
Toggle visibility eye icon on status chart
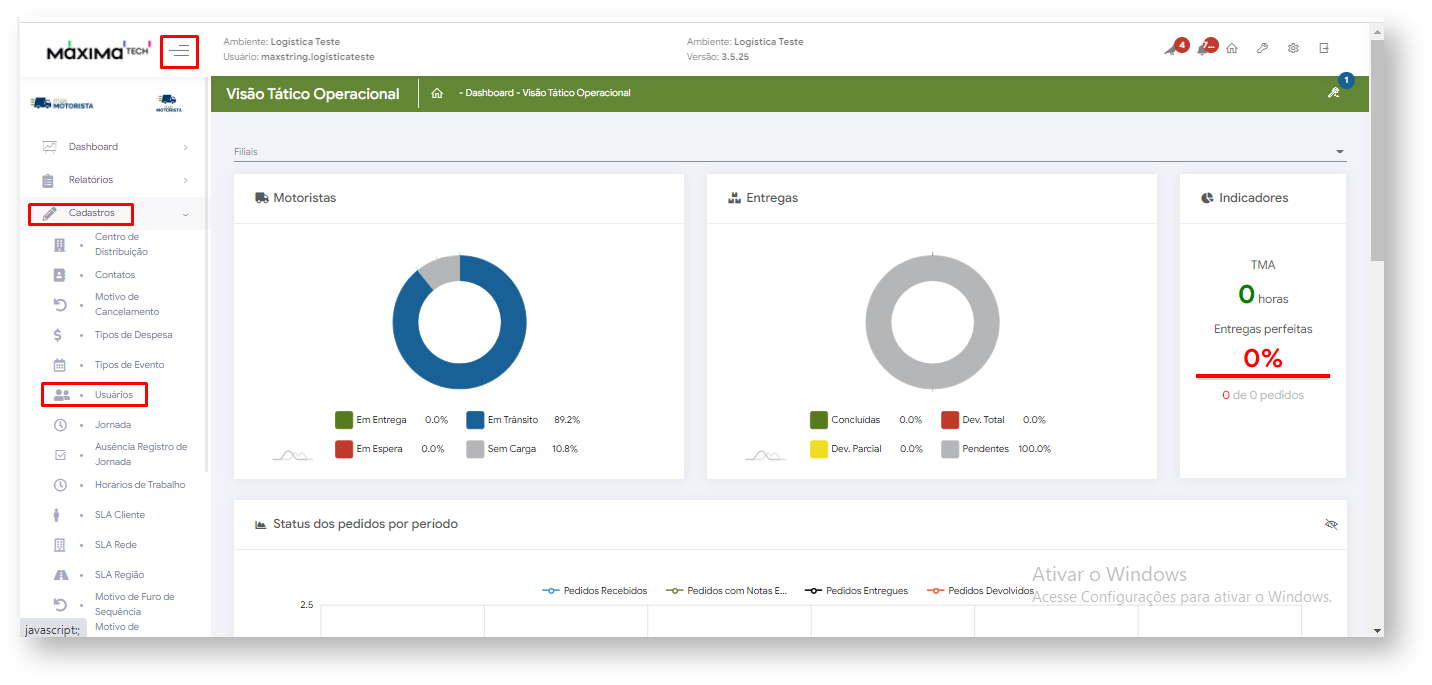coord(1331,524)
